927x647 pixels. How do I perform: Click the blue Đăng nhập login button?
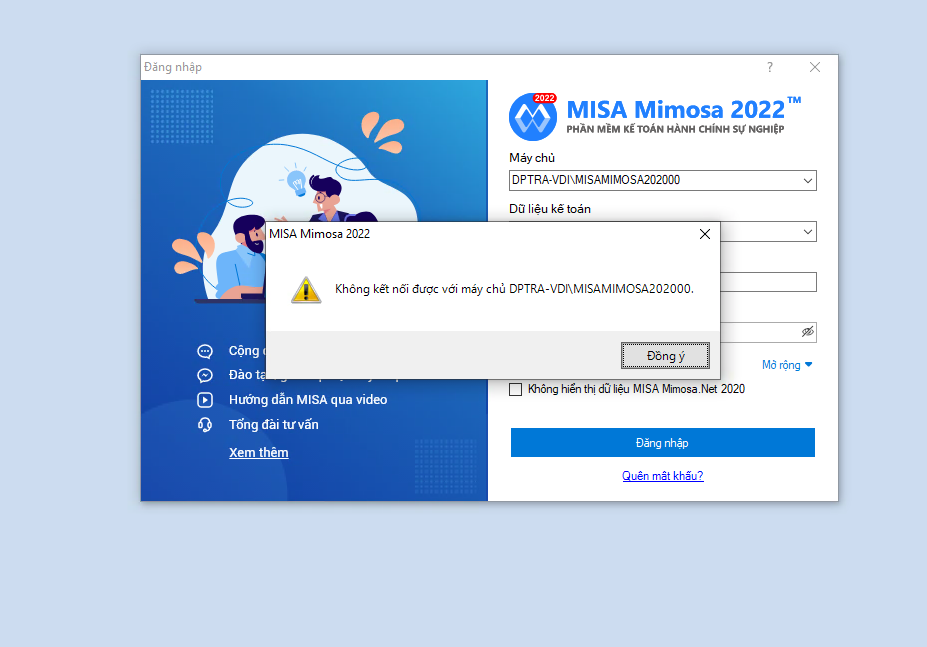point(663,442)
